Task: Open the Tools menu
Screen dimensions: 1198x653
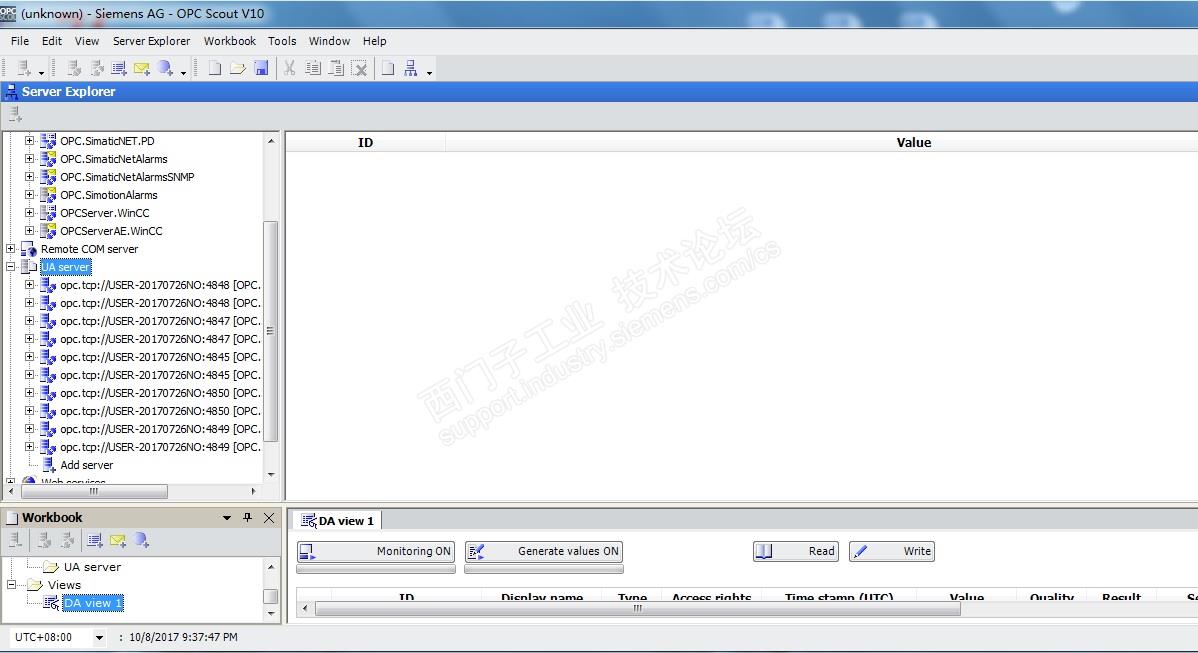Action: point(282,41)
